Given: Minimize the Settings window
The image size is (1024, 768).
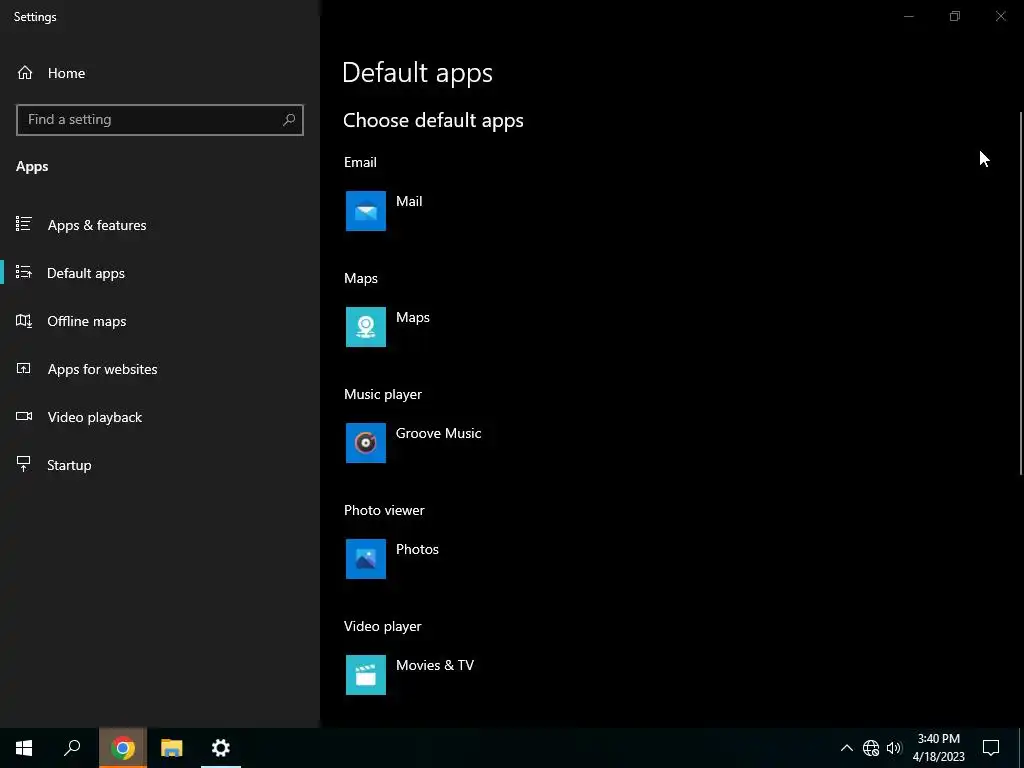Looking at the screenshot, I should 908,16.
